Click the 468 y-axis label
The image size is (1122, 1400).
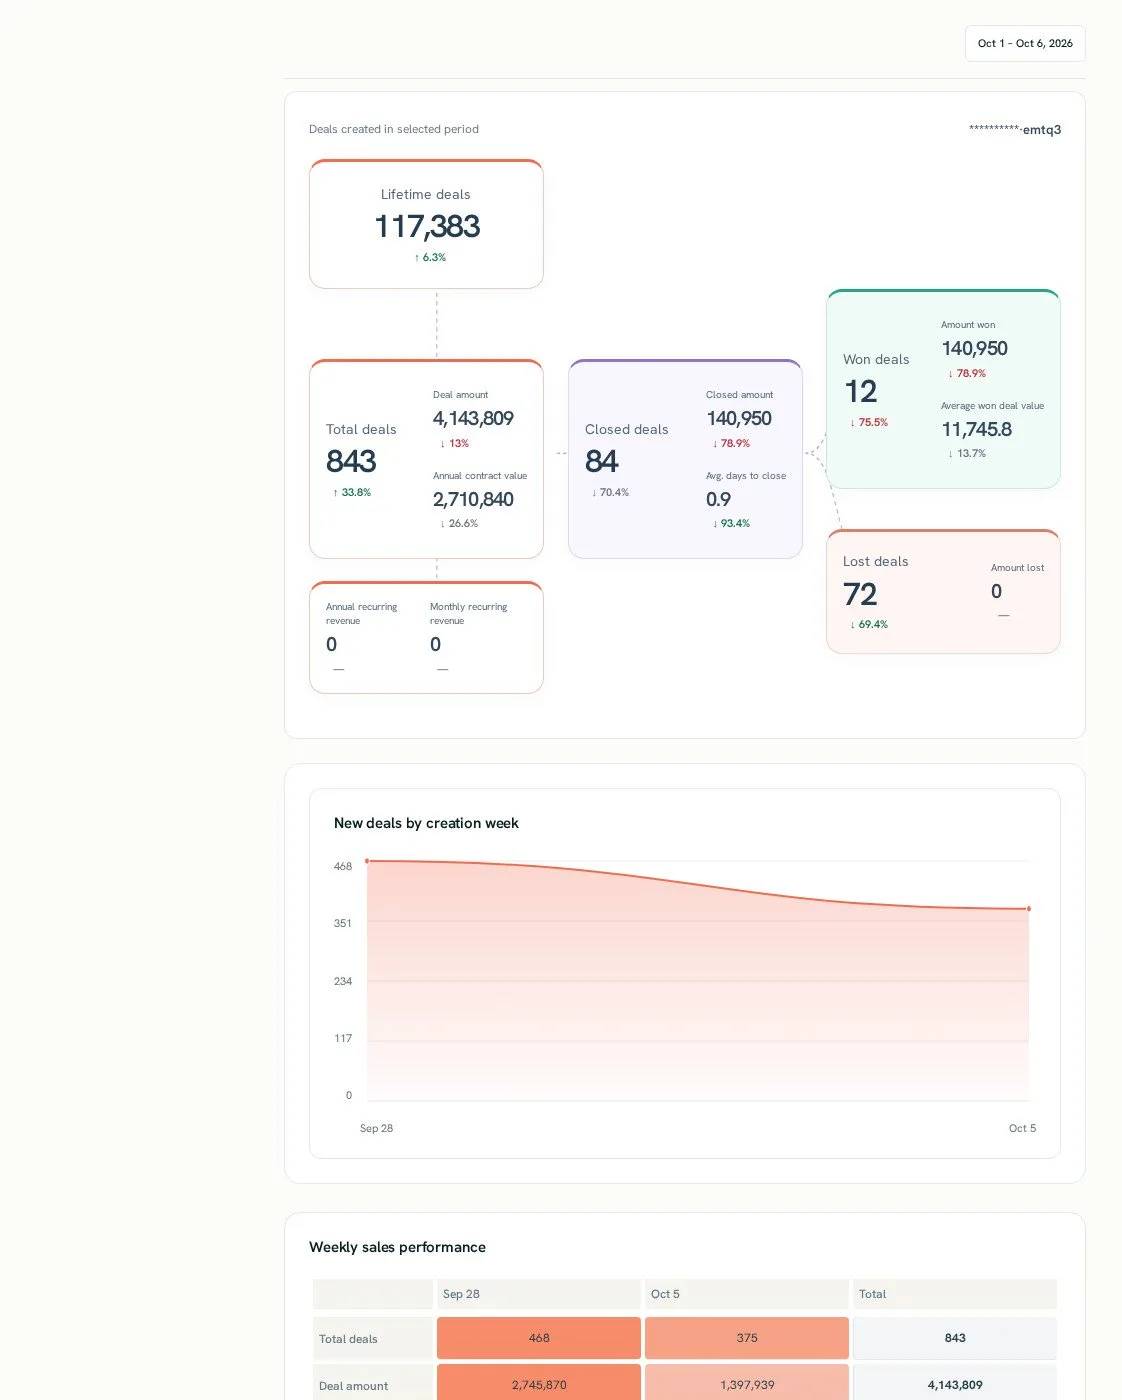[x=343, y=866]
